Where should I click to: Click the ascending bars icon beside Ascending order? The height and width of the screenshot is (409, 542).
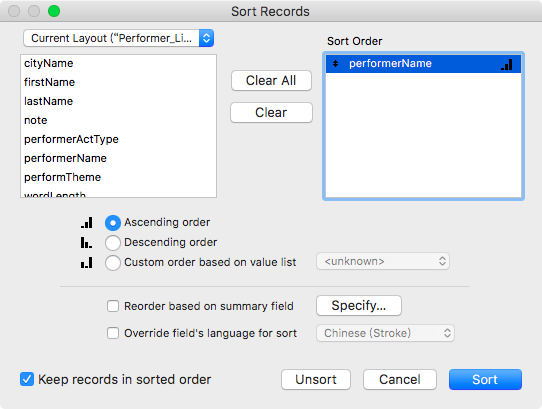(87, 222)
